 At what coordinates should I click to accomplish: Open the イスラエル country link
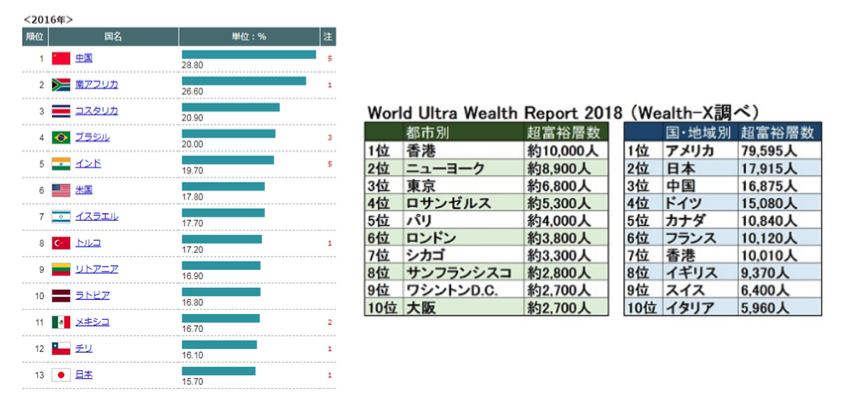tap(97, 216)
